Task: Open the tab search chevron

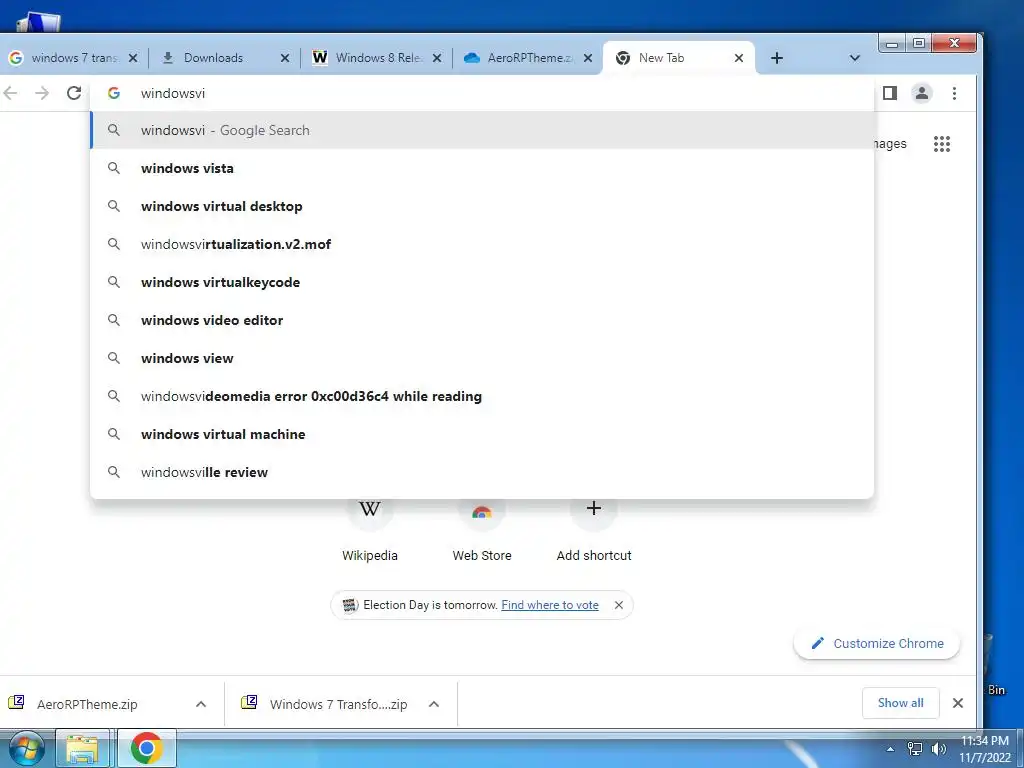Action: (x=854, y=58)
